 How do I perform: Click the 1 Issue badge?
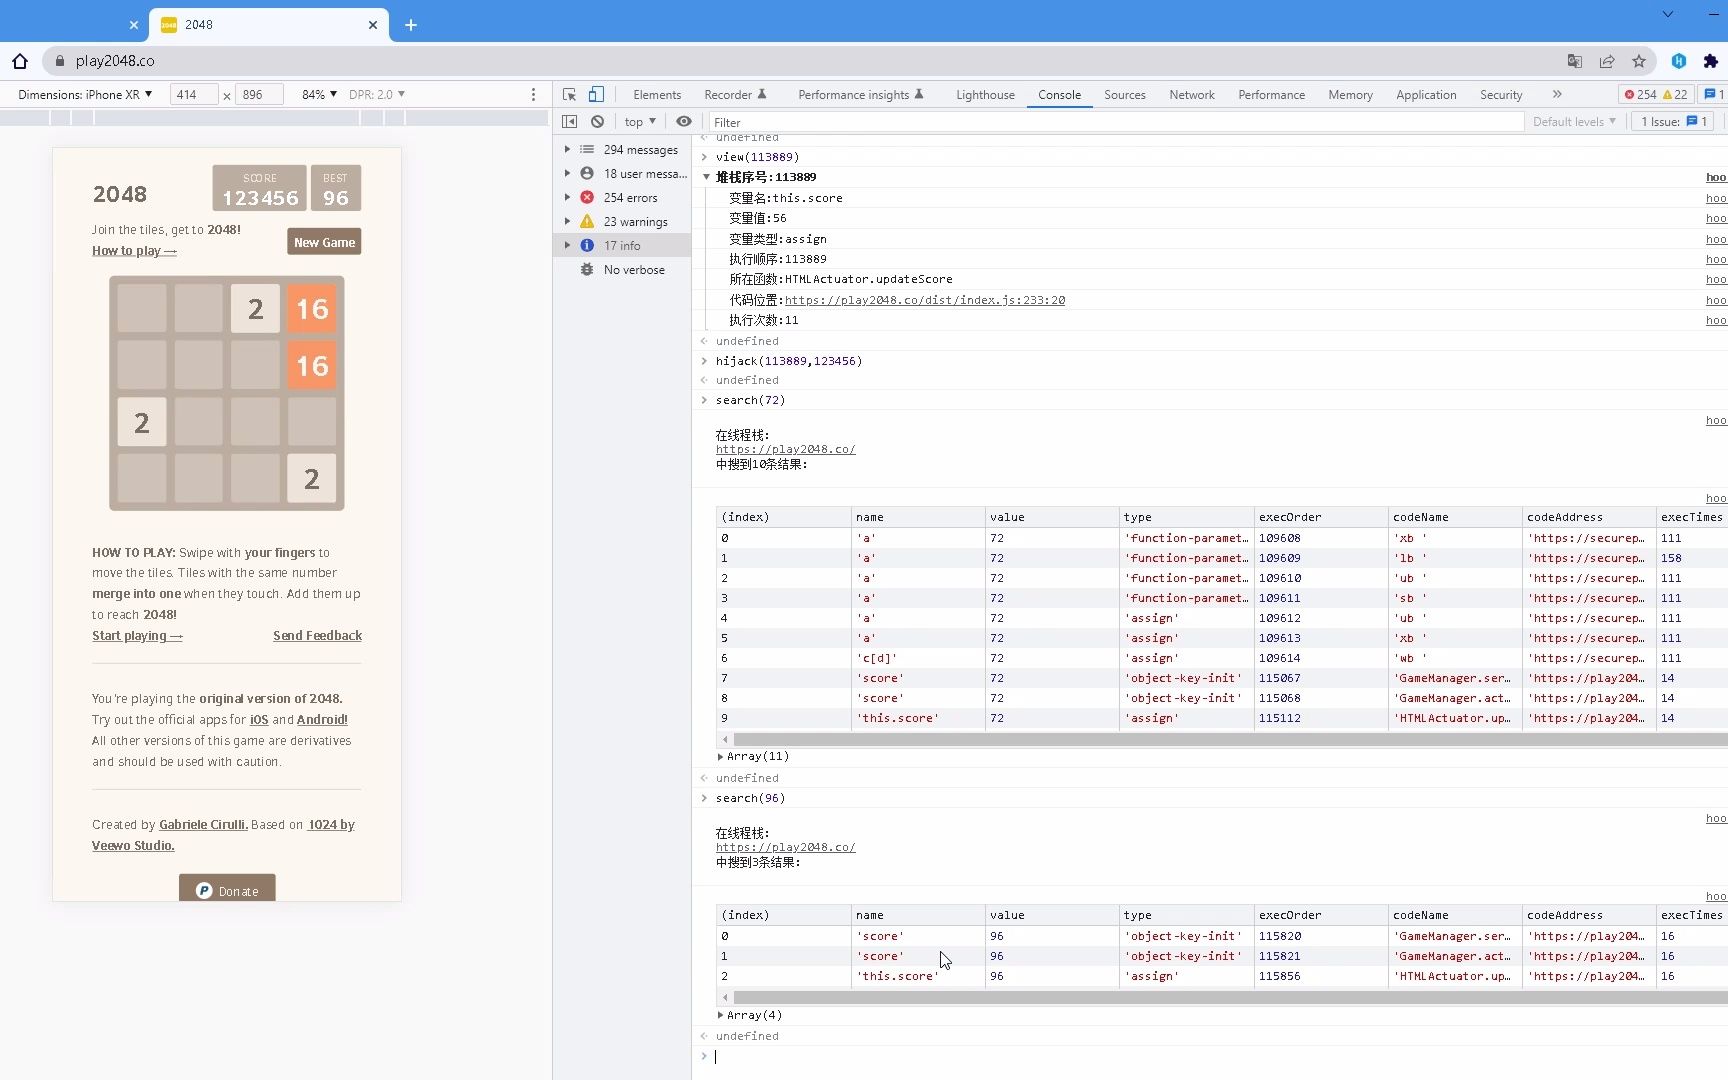[1674, 121]
